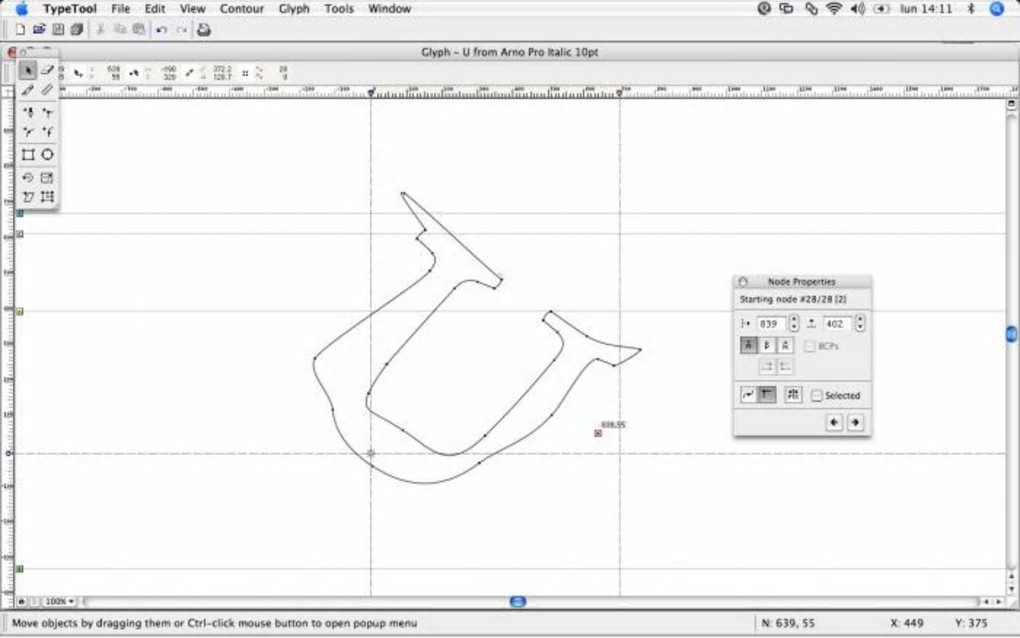Decrease the node Y value 402

coord(860,327)
